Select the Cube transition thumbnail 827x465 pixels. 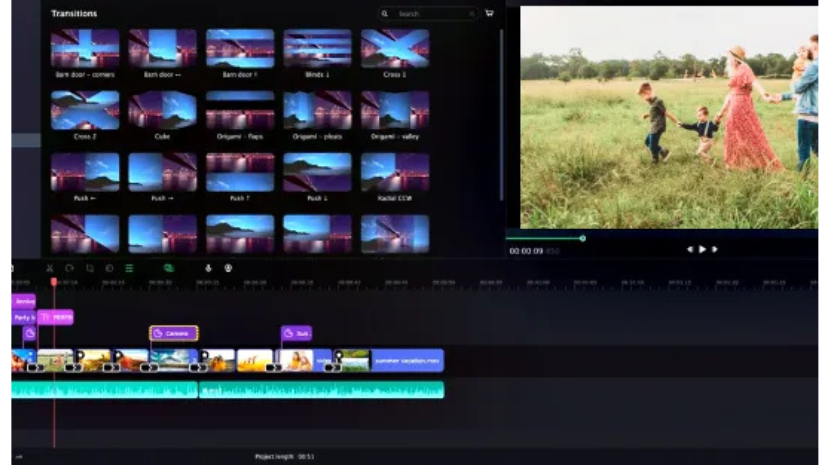[x=162, y=110]
